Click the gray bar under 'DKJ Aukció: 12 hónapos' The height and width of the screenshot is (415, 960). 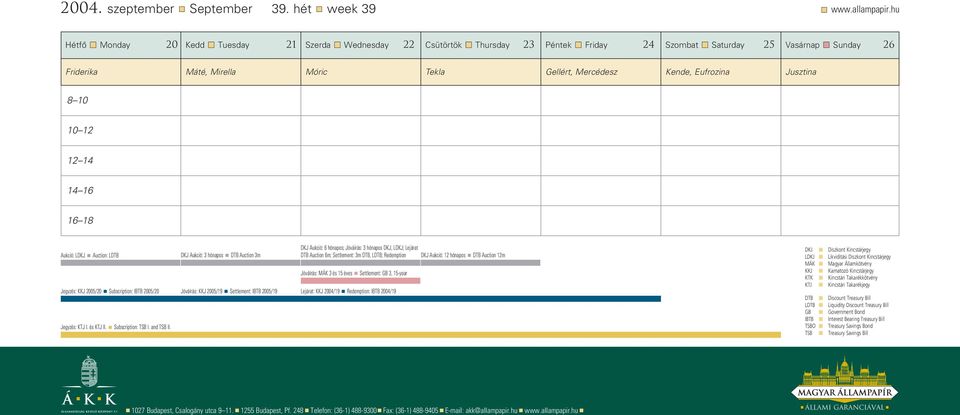pos(481,263)
